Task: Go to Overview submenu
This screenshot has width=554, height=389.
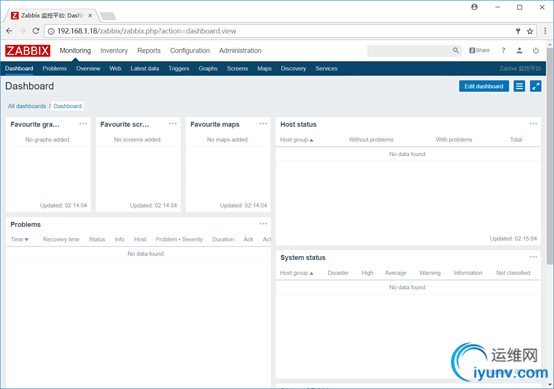Action: coord(88,69)
